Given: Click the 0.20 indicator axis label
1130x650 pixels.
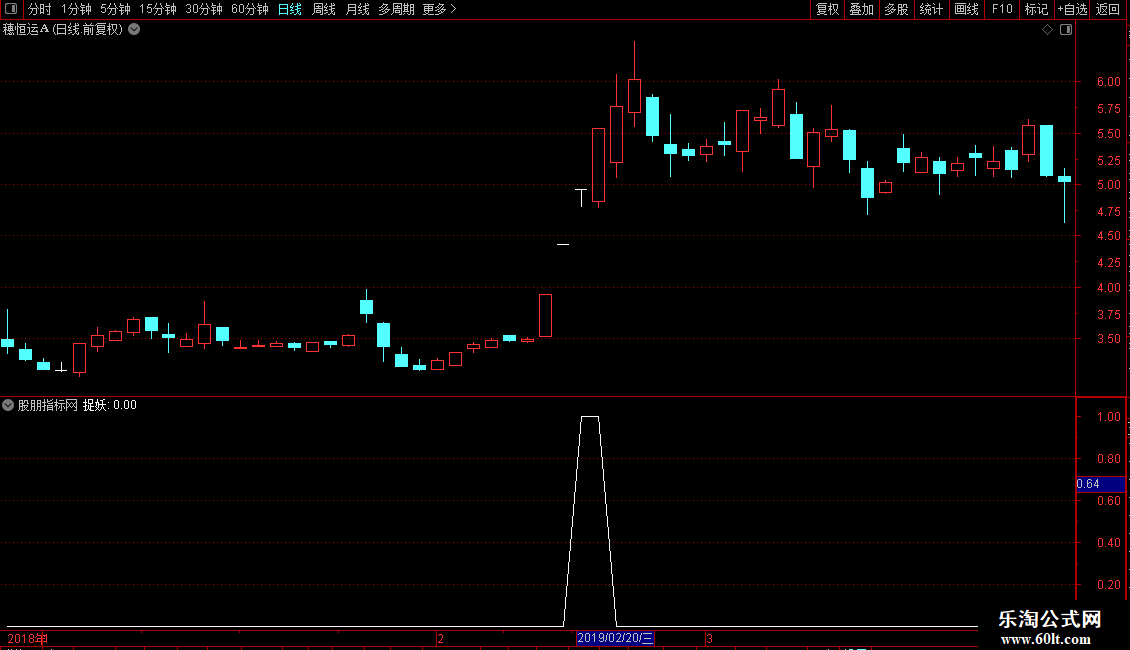Looking at the screenshot, I should 1108,585.
